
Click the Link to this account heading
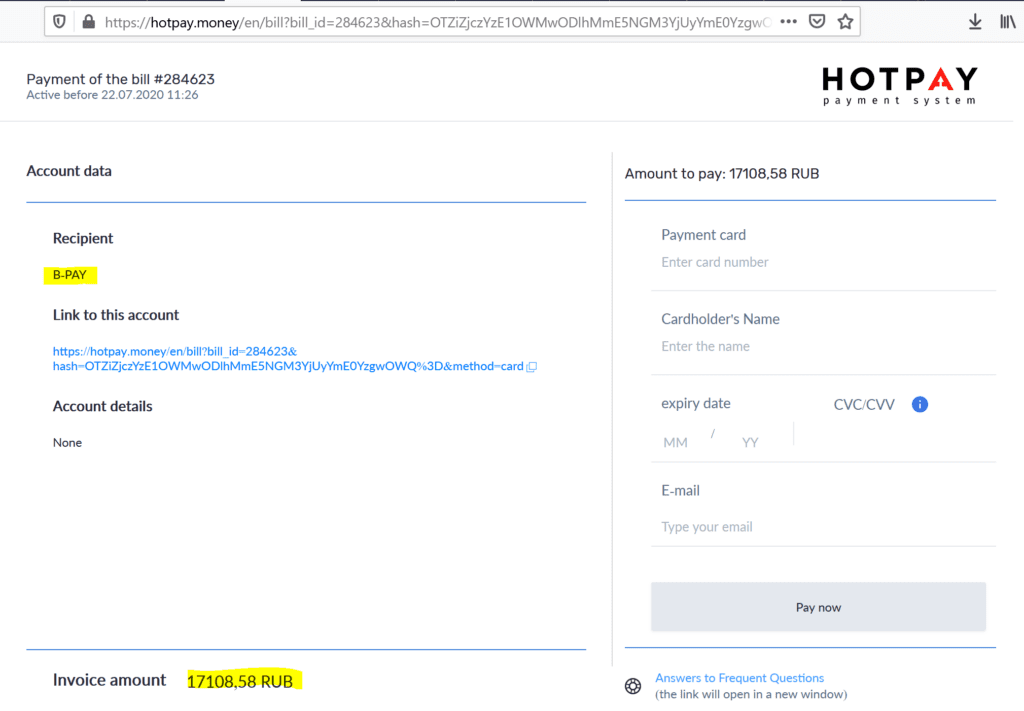116,315
